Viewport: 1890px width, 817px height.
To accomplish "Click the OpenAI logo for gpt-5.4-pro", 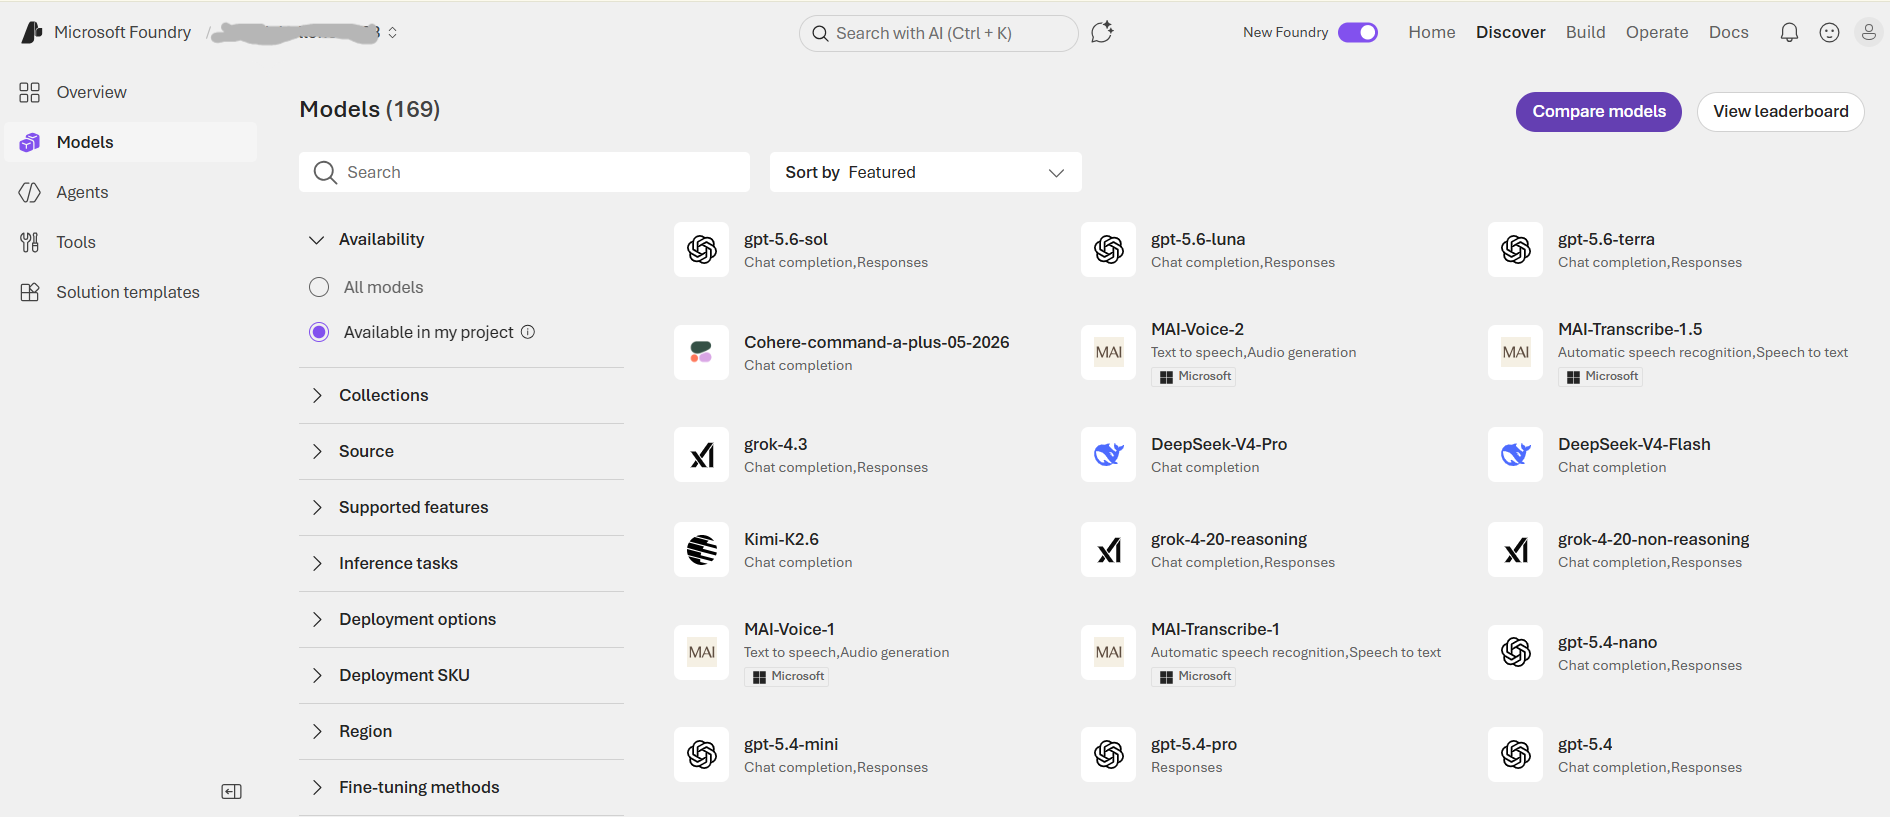I will (1108, 754).
